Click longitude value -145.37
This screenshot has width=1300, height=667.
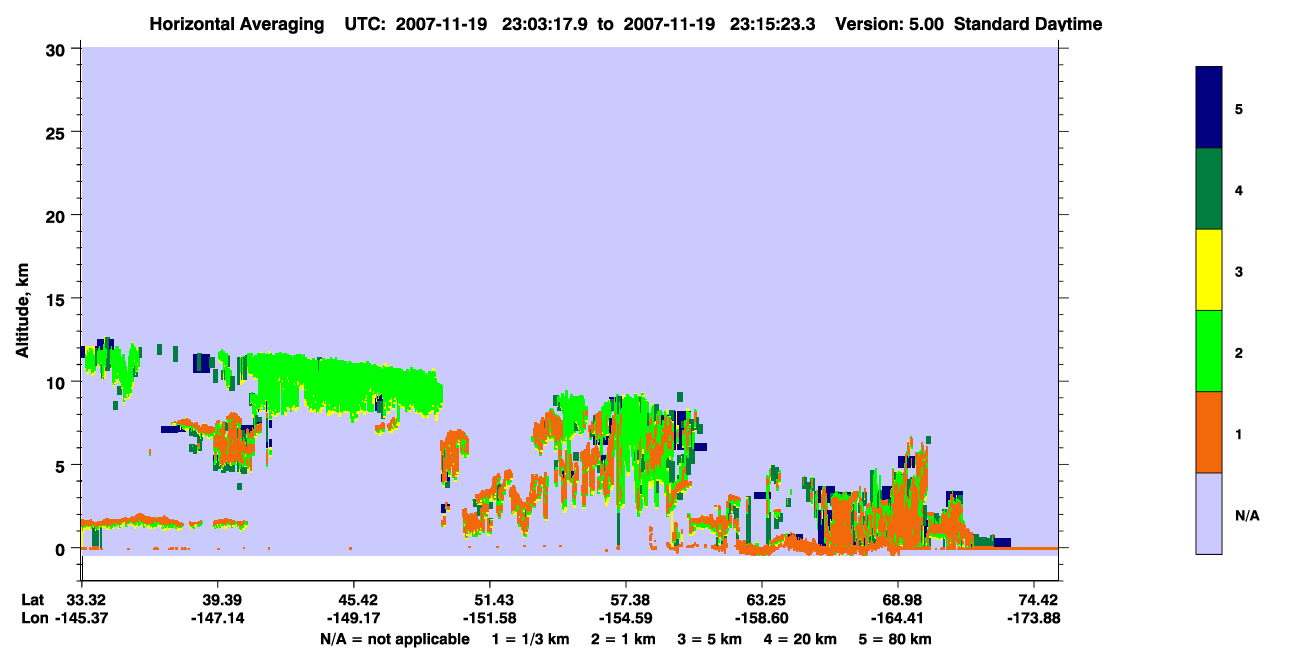click(x=83, y=619)
